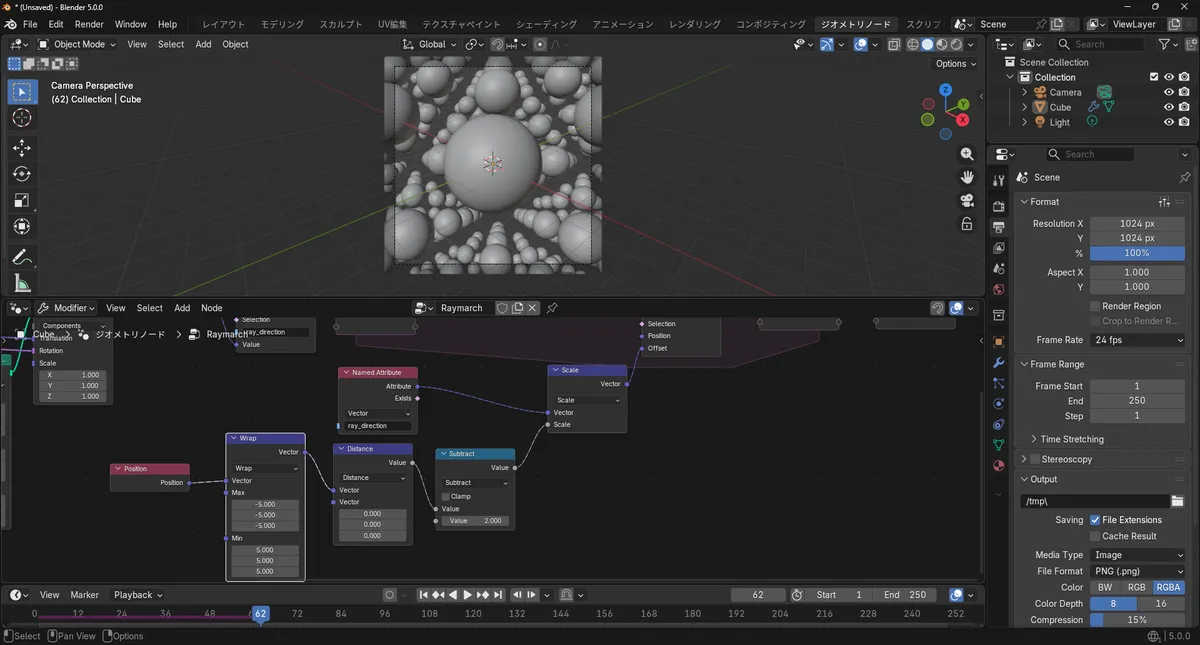Enable the Clamp checkbox on Subtract node

coord(446,496)
